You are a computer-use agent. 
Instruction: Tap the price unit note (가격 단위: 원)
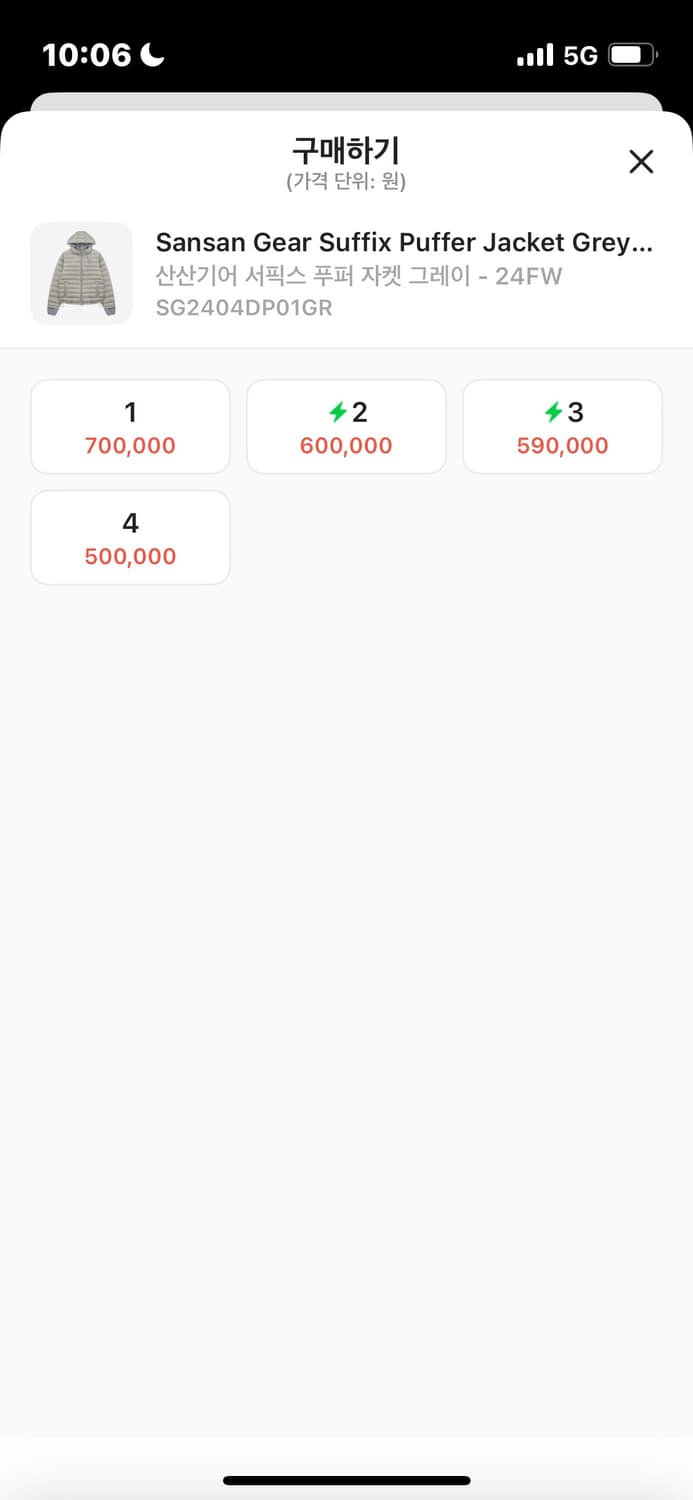(346, 182)
